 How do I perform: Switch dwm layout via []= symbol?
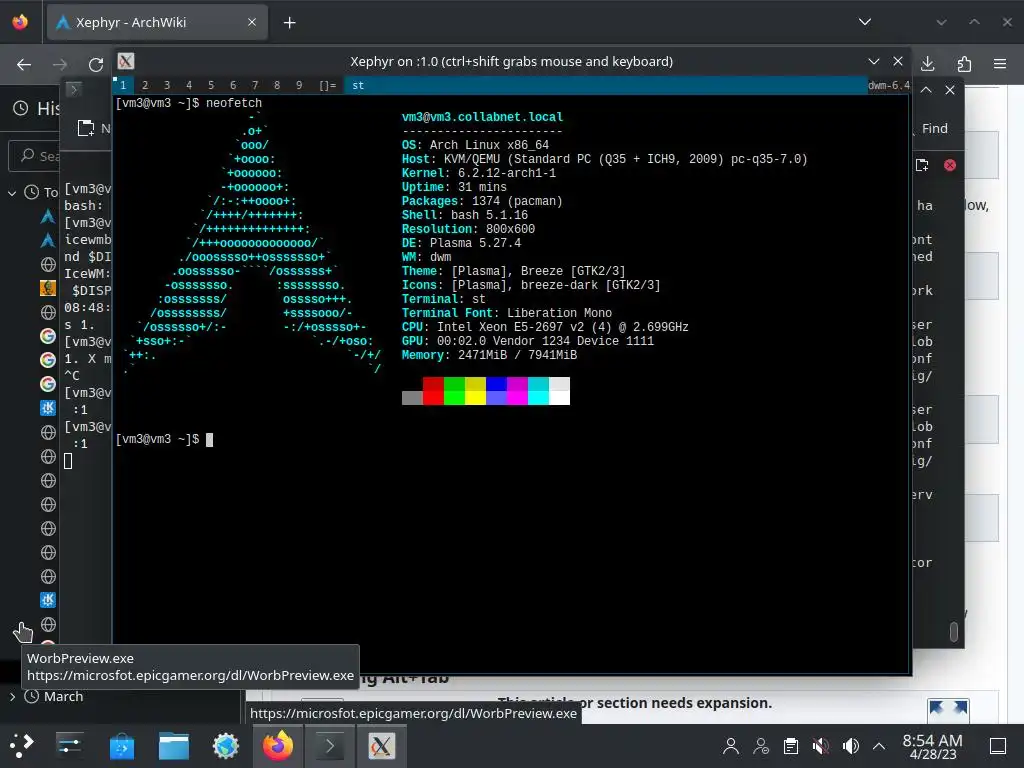(328, 85)
